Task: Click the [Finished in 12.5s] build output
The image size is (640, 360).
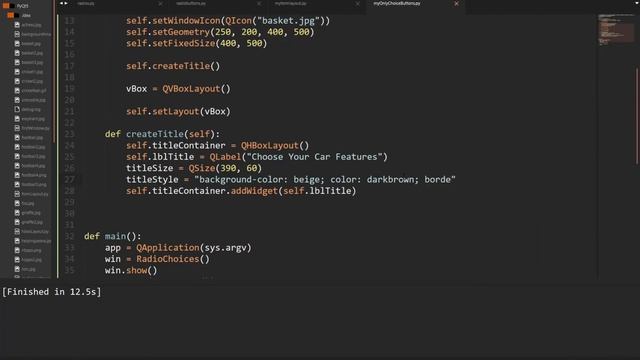Action: [x=52, y=292]
